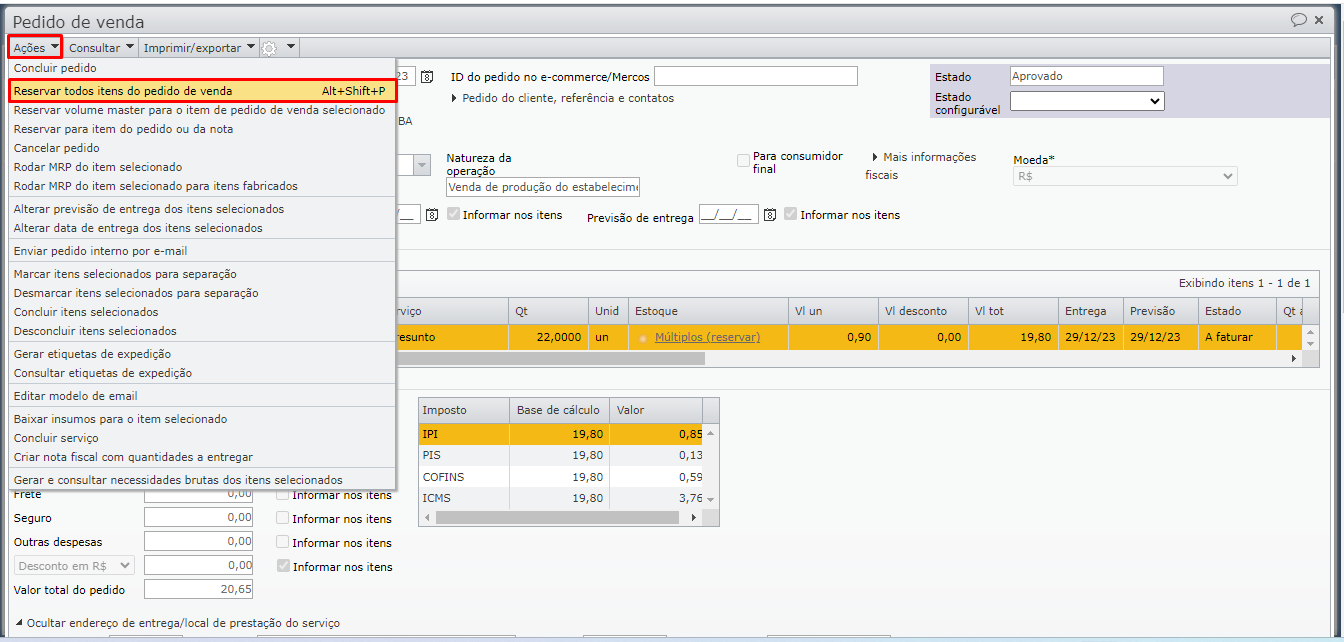1344x642 pixels.
Task: Choose Cancelar pedido from Ações menu
Action: pos(57,148)
